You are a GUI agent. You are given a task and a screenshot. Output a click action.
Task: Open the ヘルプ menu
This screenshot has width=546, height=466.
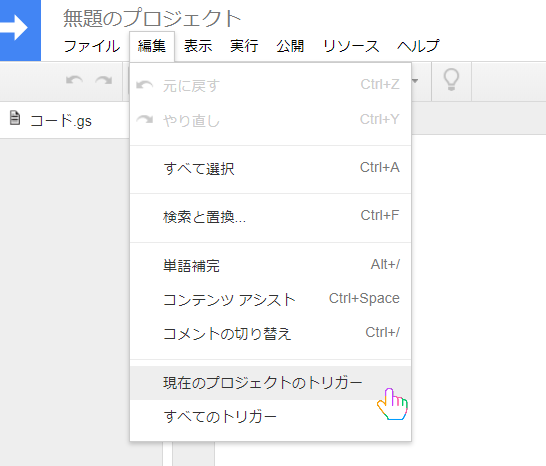pos(418,46)
